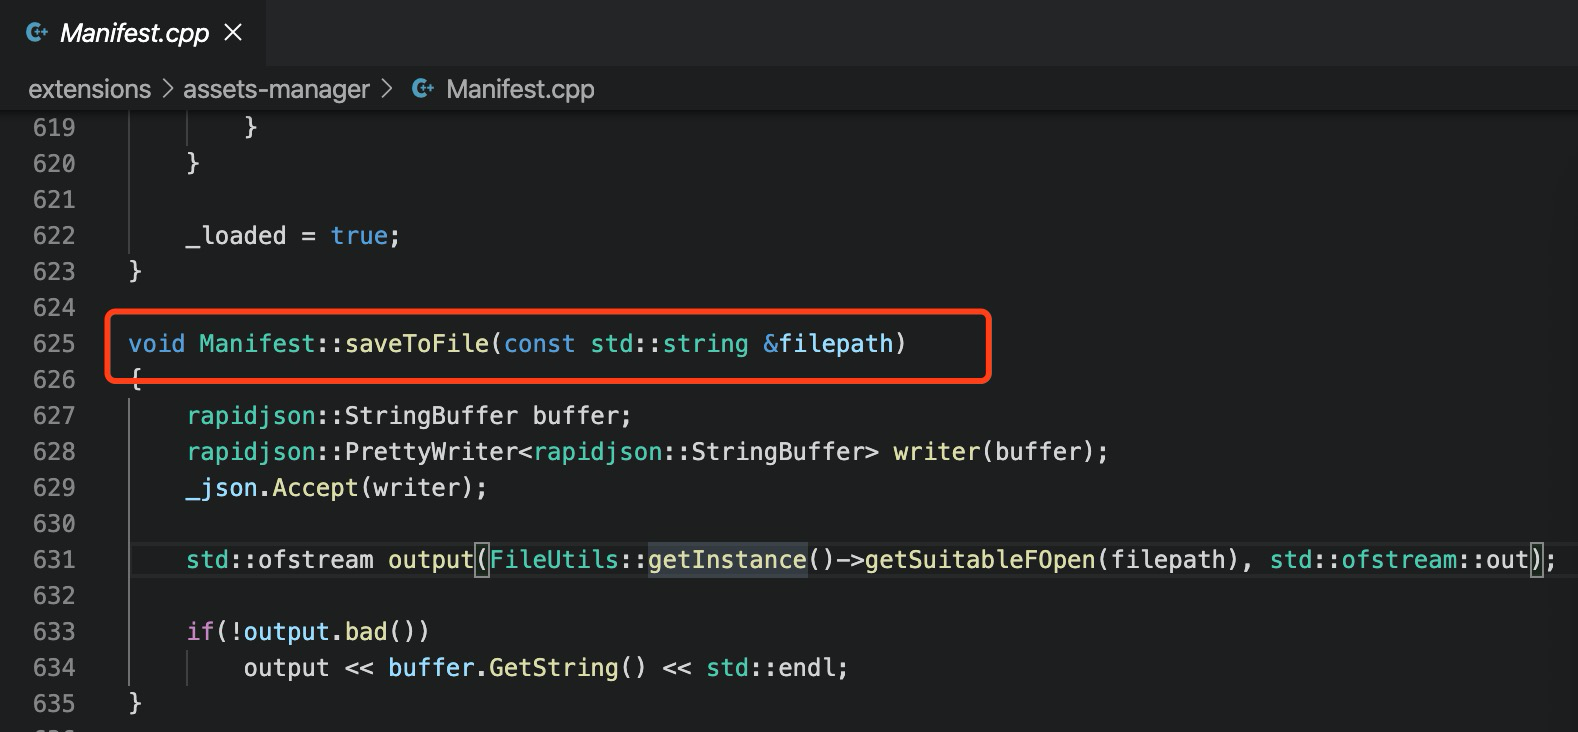Click line number 625 in the gutter

[x=54, y=344]
